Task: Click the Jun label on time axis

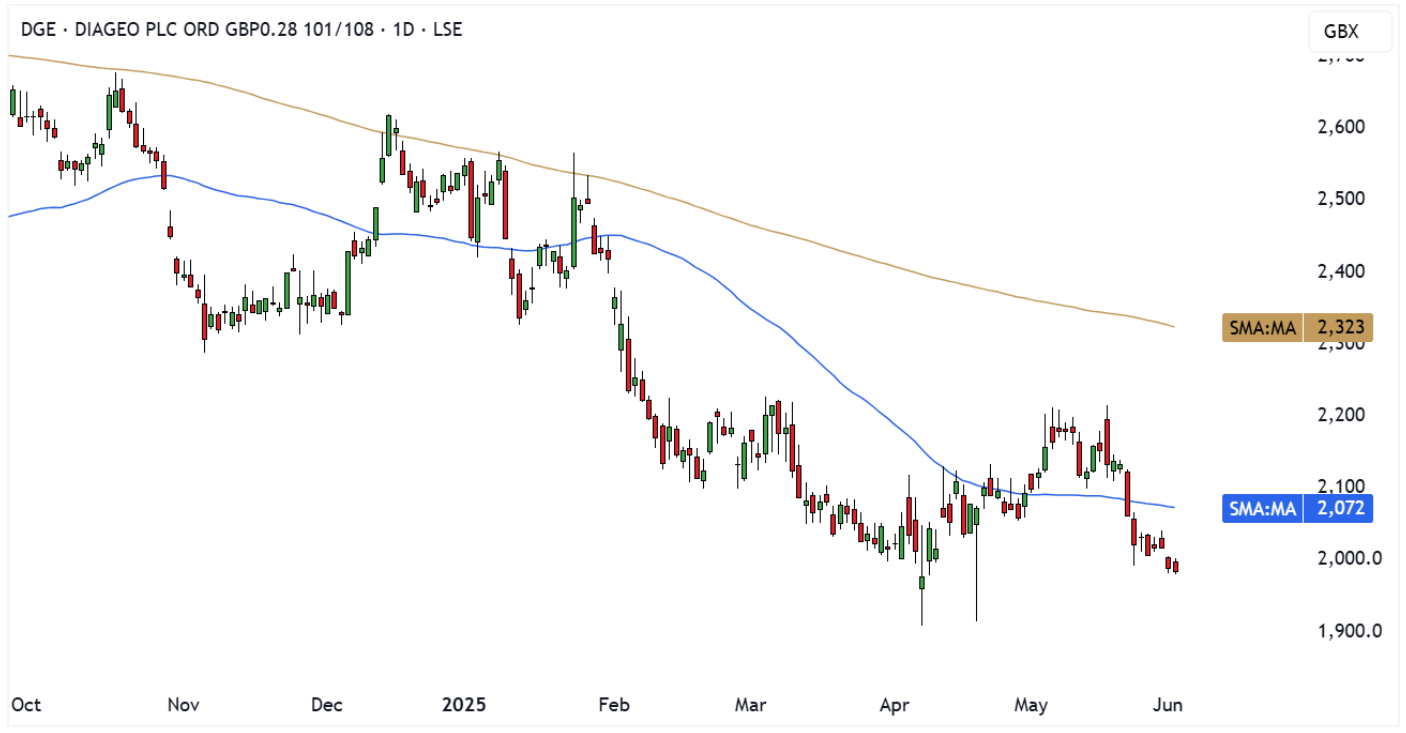Action: (x=1168, y=705)
